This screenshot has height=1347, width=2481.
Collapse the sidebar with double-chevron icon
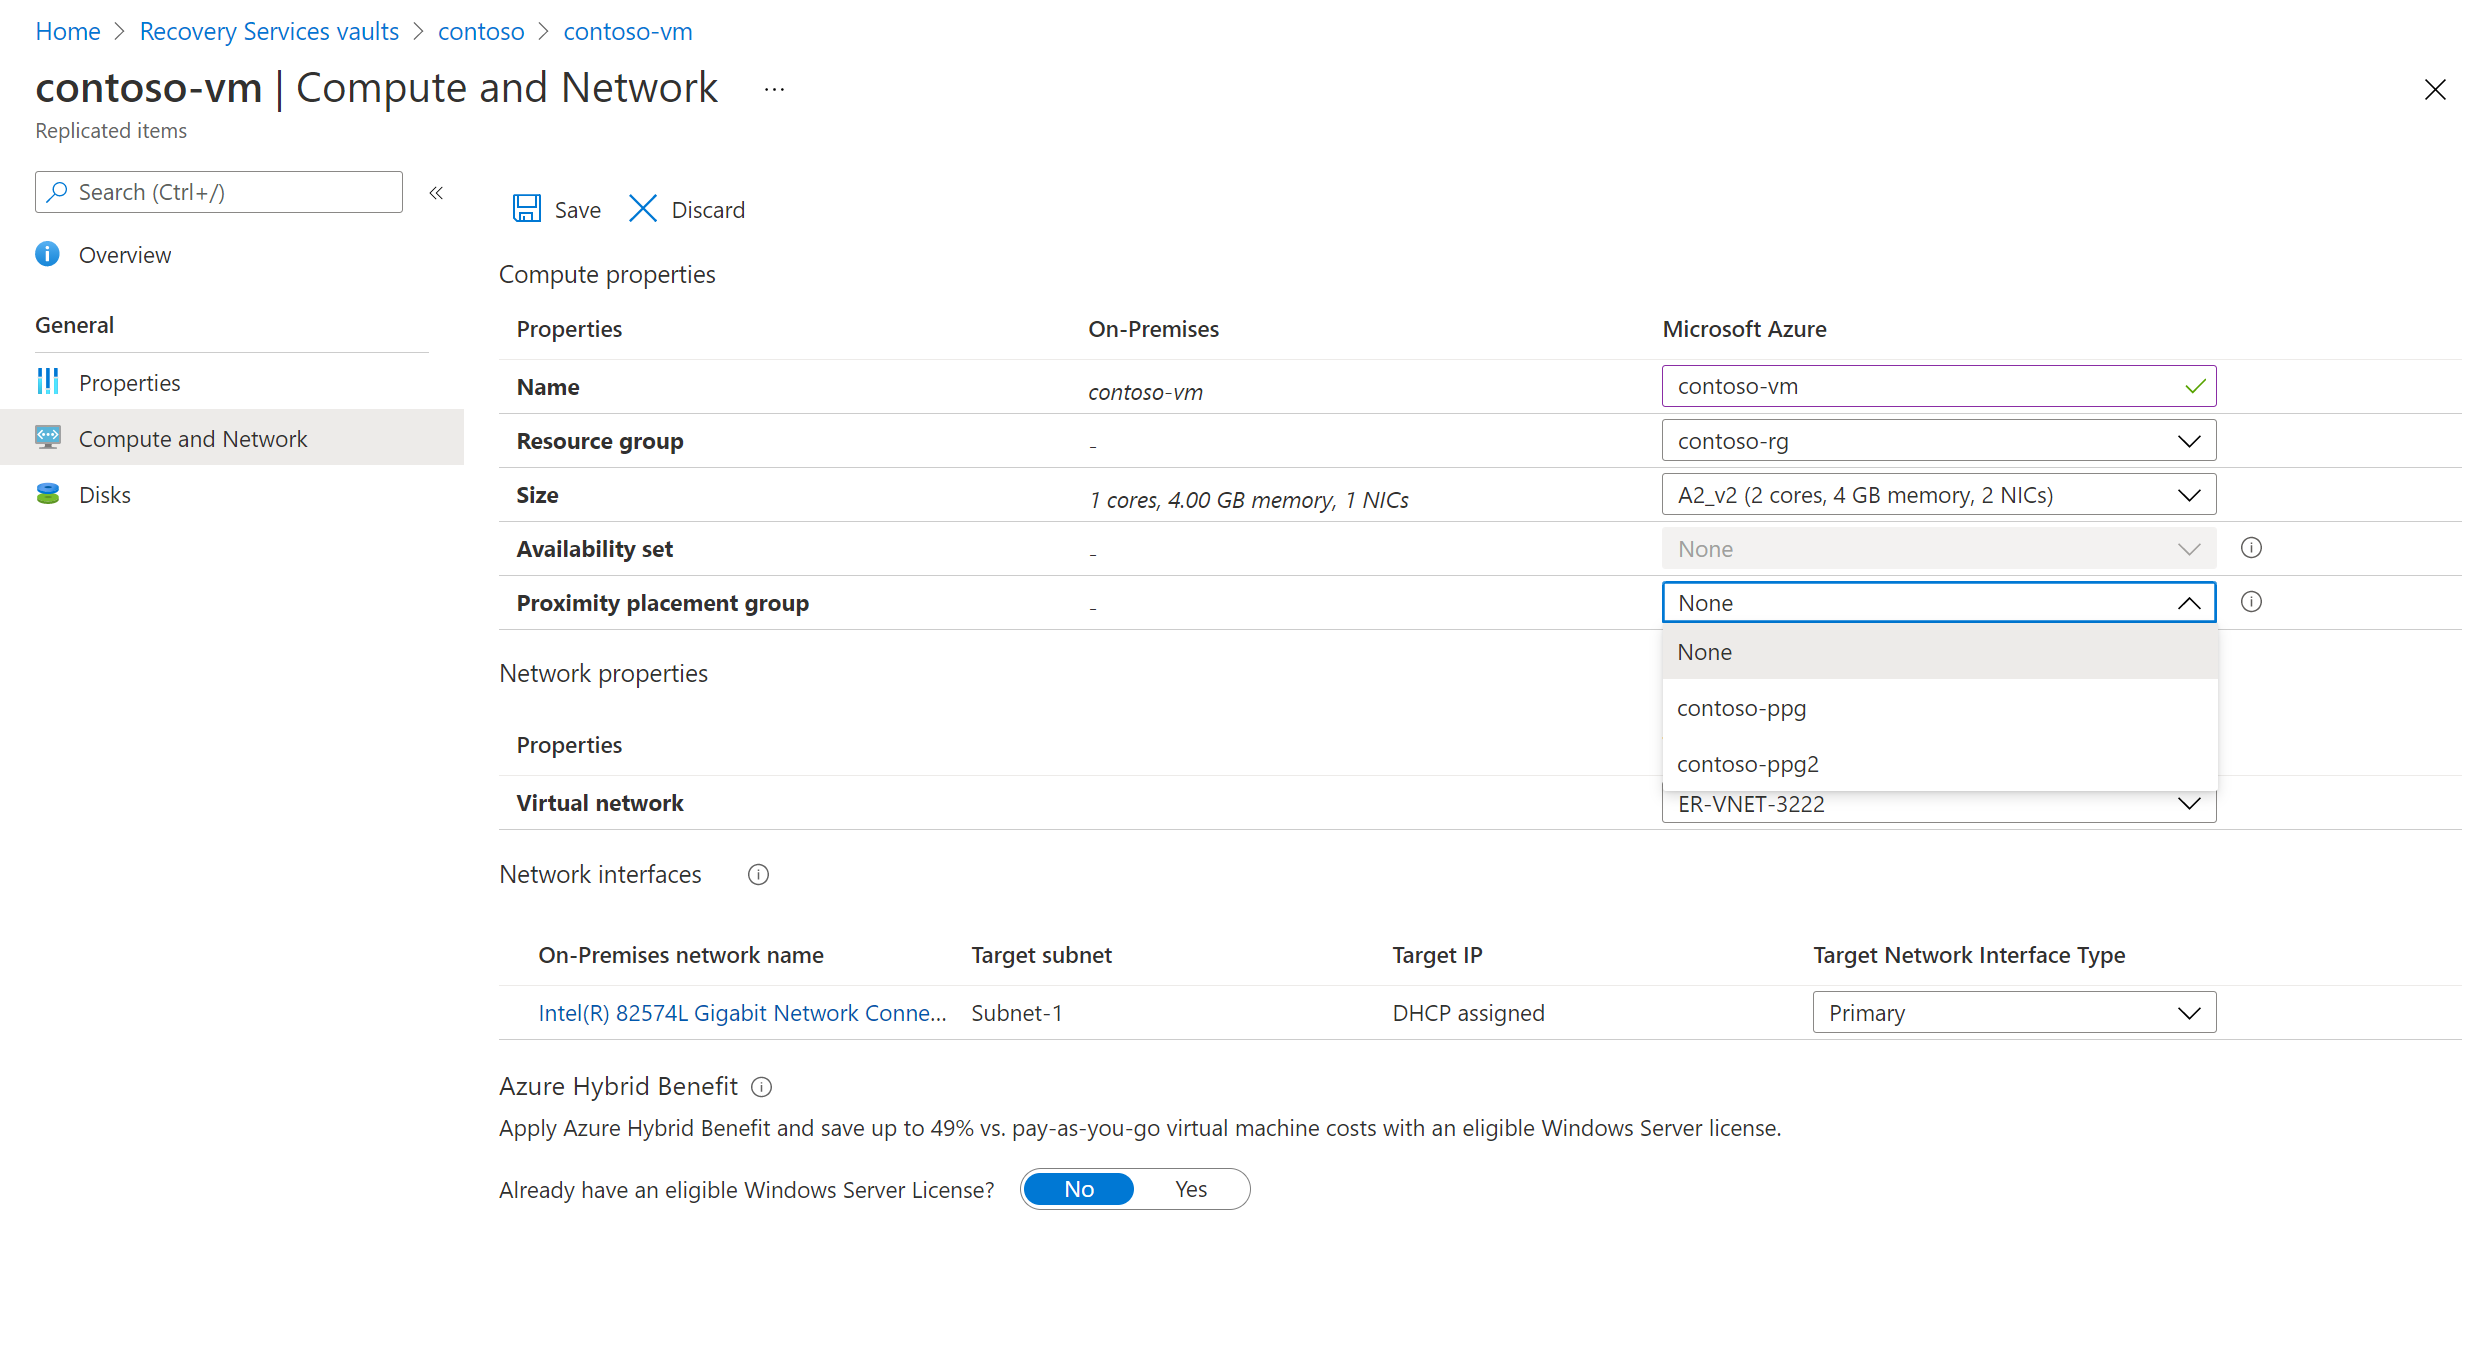[436, 193]
